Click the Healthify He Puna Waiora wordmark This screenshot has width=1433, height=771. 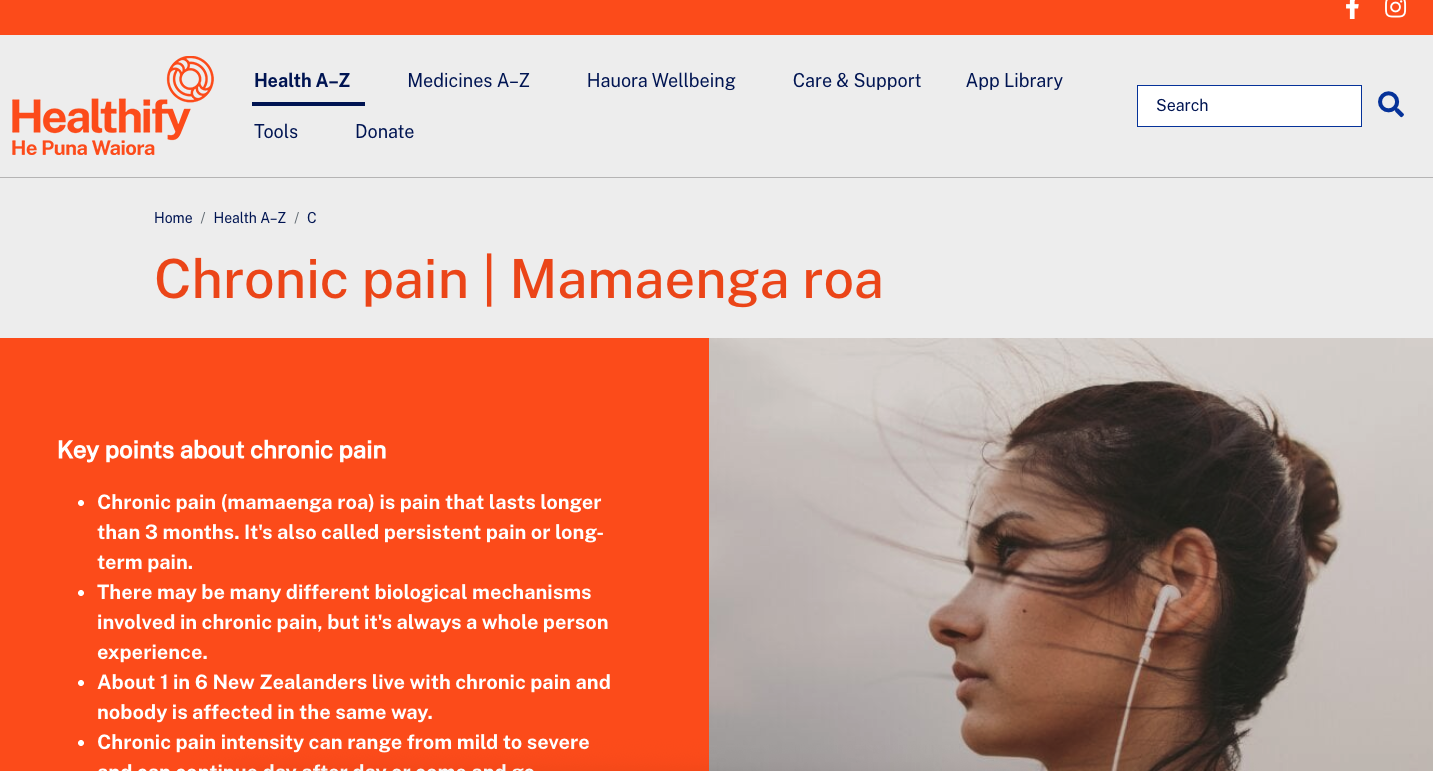[x=100, y=128]
